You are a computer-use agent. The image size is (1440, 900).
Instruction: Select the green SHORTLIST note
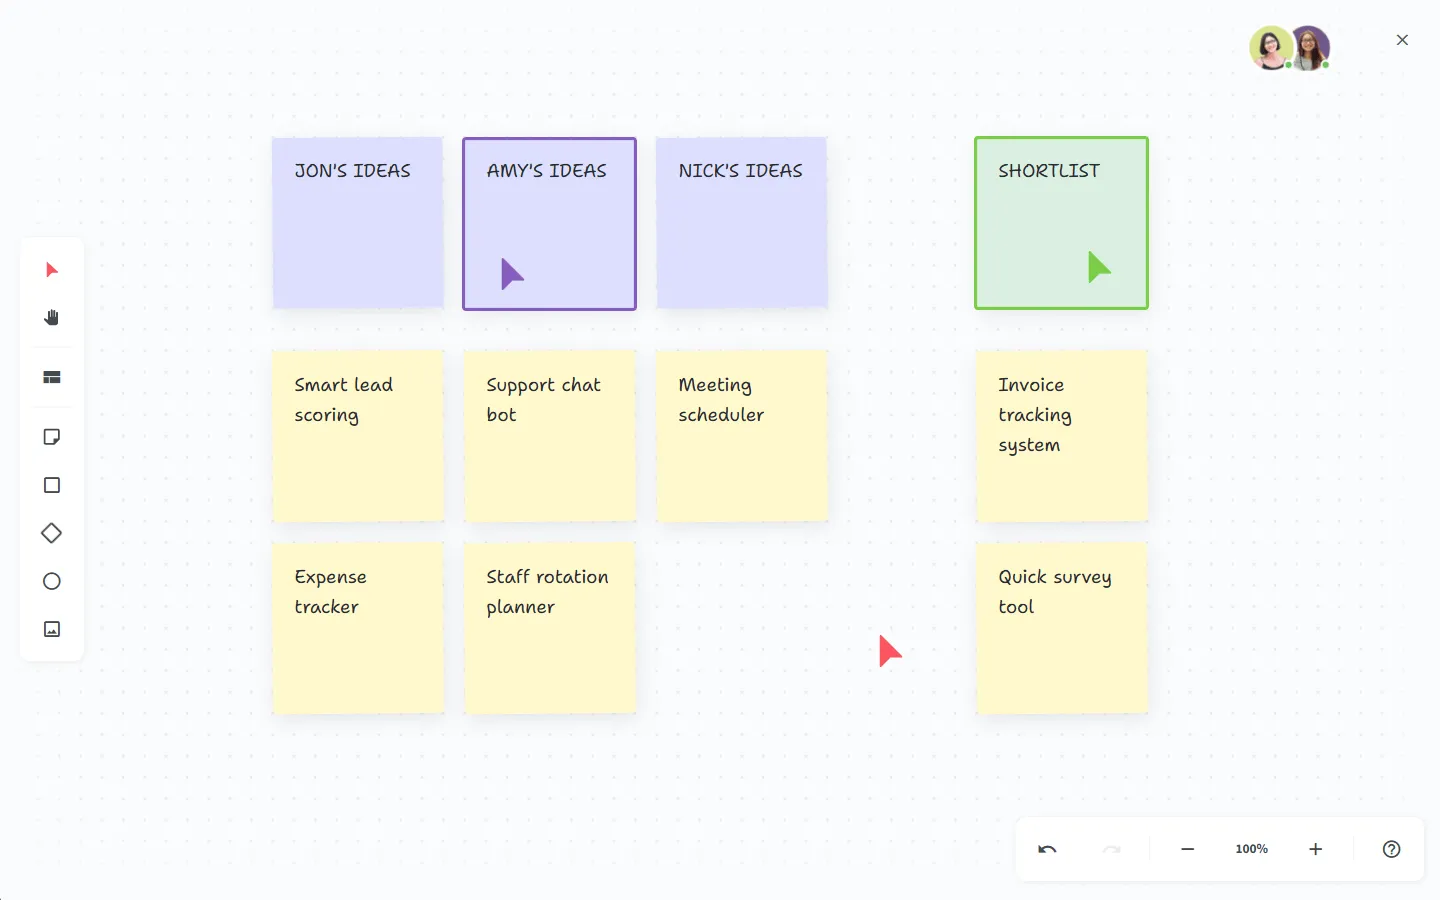point(1061,223)
